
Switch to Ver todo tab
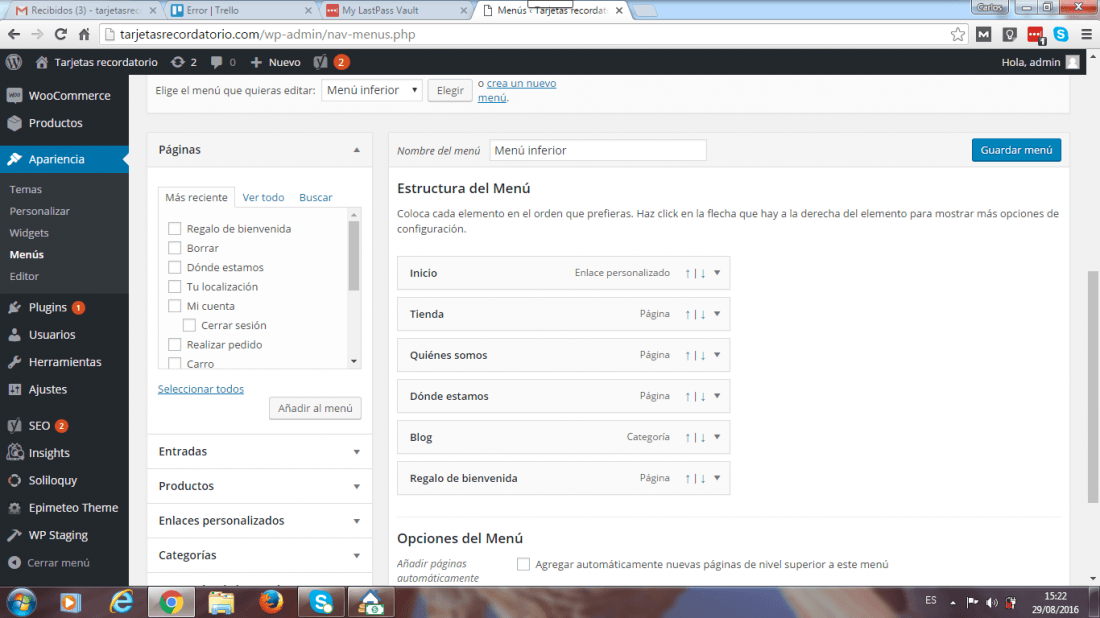pyautogui.click(x=263, y=198)
